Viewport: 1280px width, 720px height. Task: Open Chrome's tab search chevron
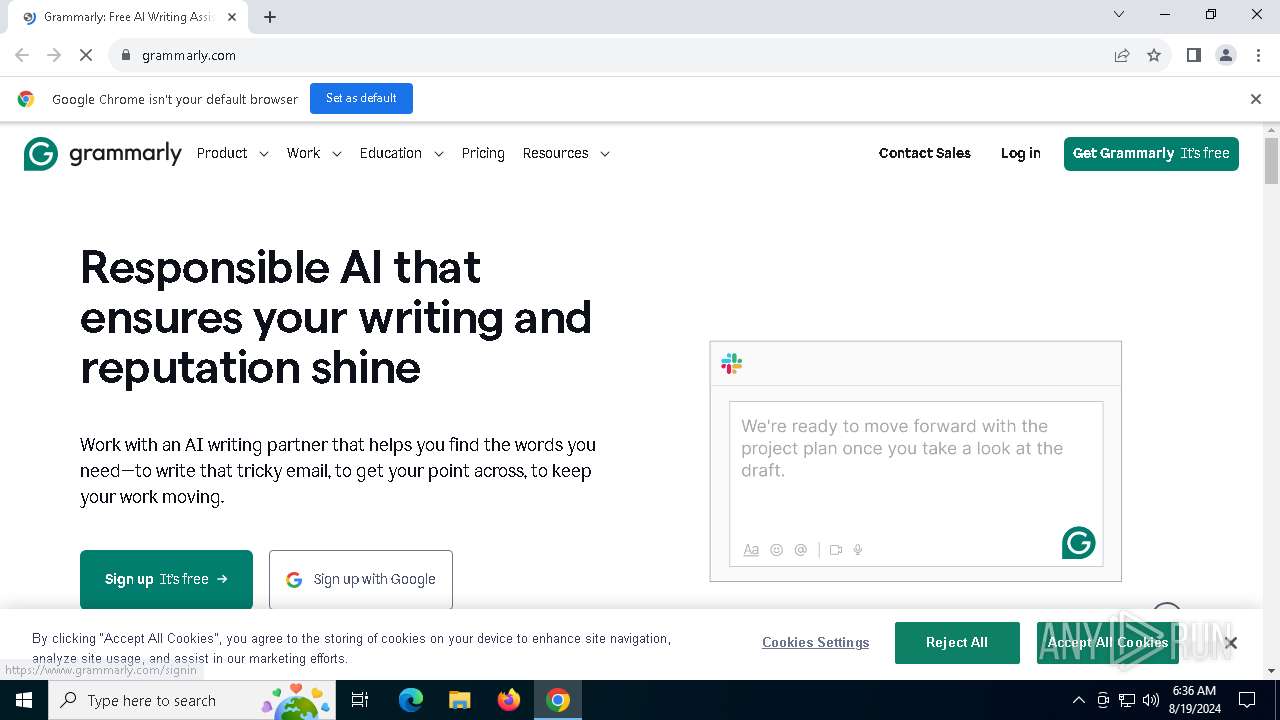(x=1119, y=14)
